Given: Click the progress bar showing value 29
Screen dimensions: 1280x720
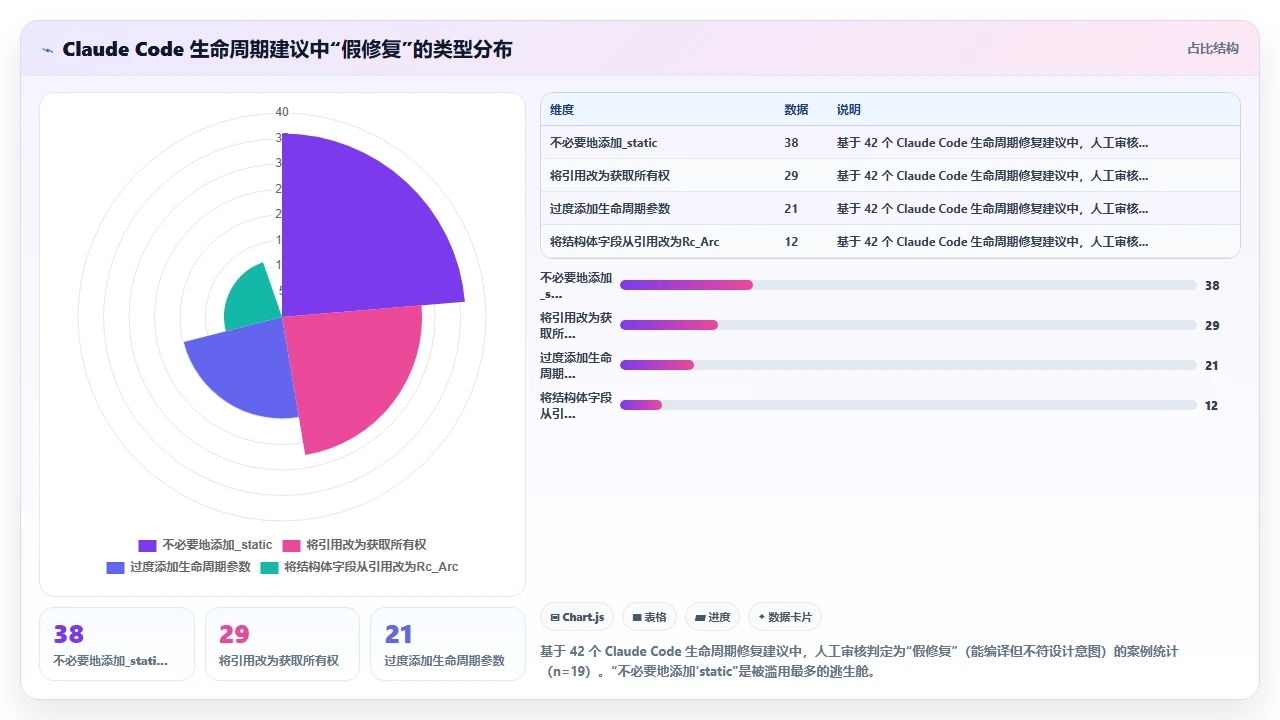Looking at the screenshot, I should (x=908, y=325).
